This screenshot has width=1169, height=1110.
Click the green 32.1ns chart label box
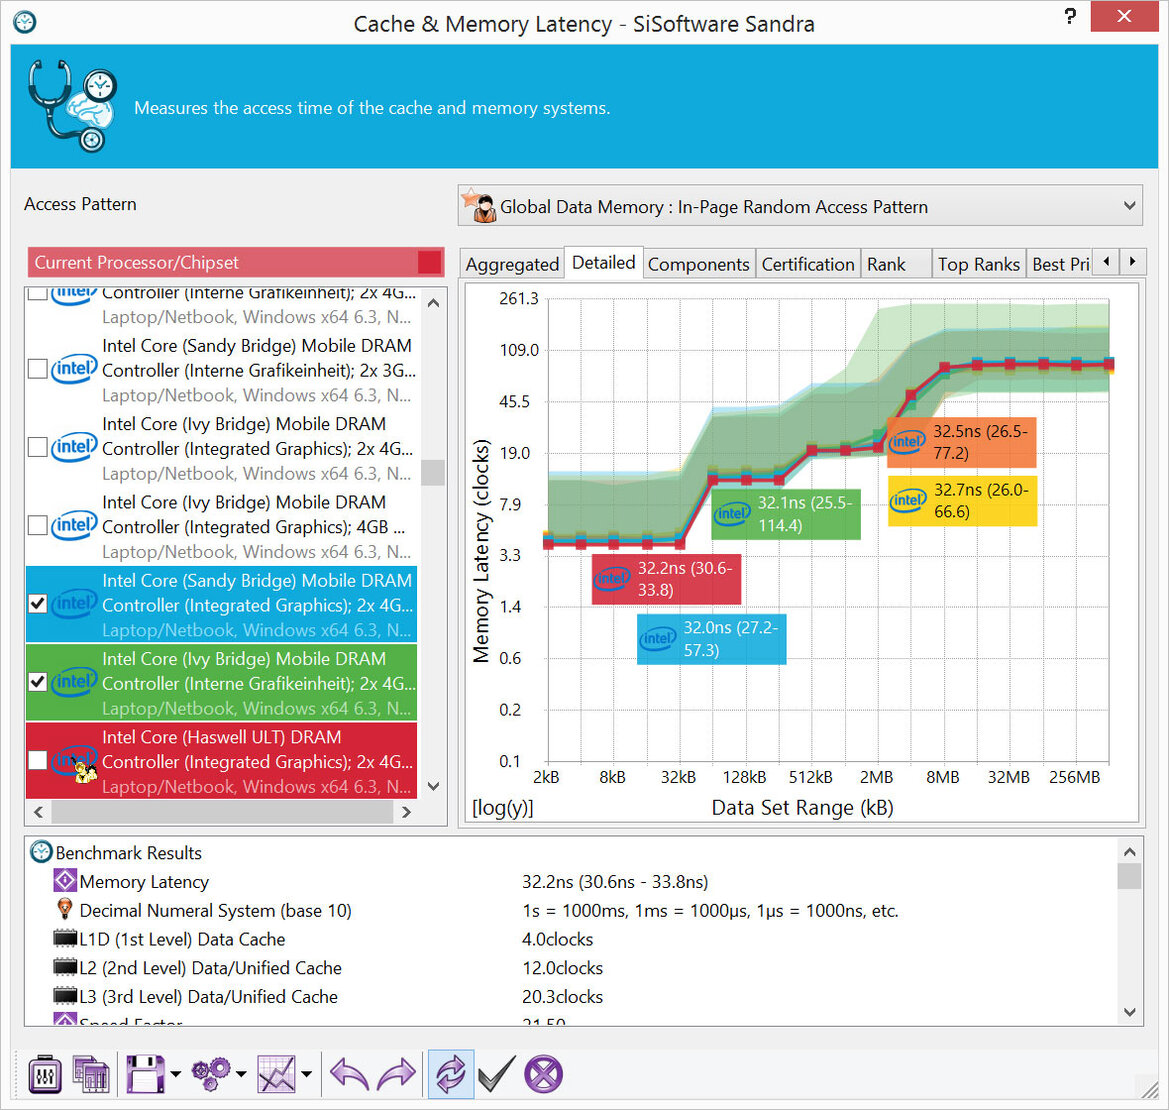tap(786, 514)
